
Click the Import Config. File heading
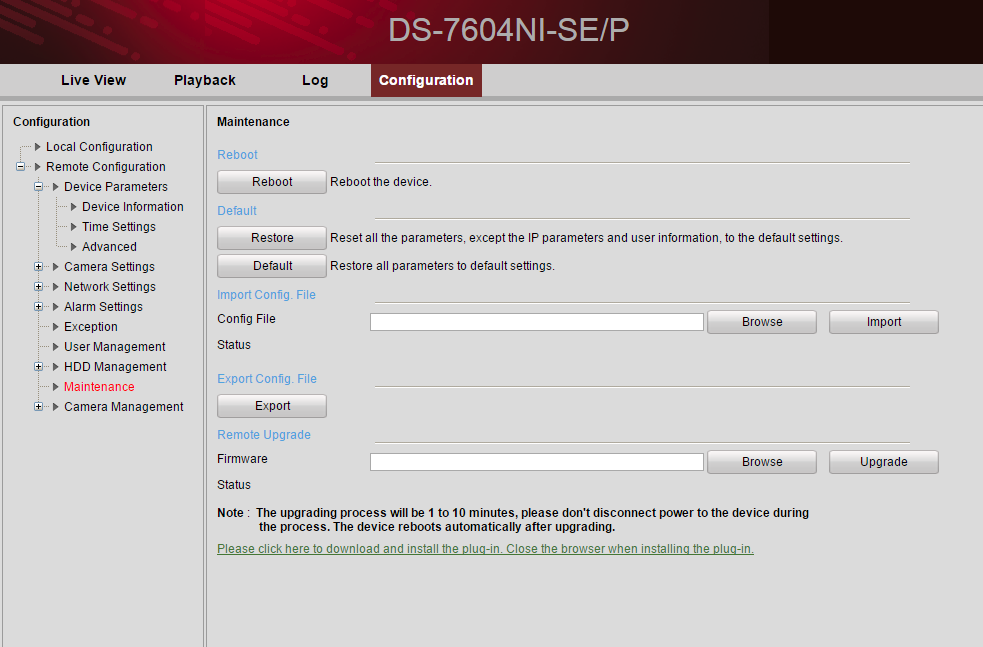266,295
